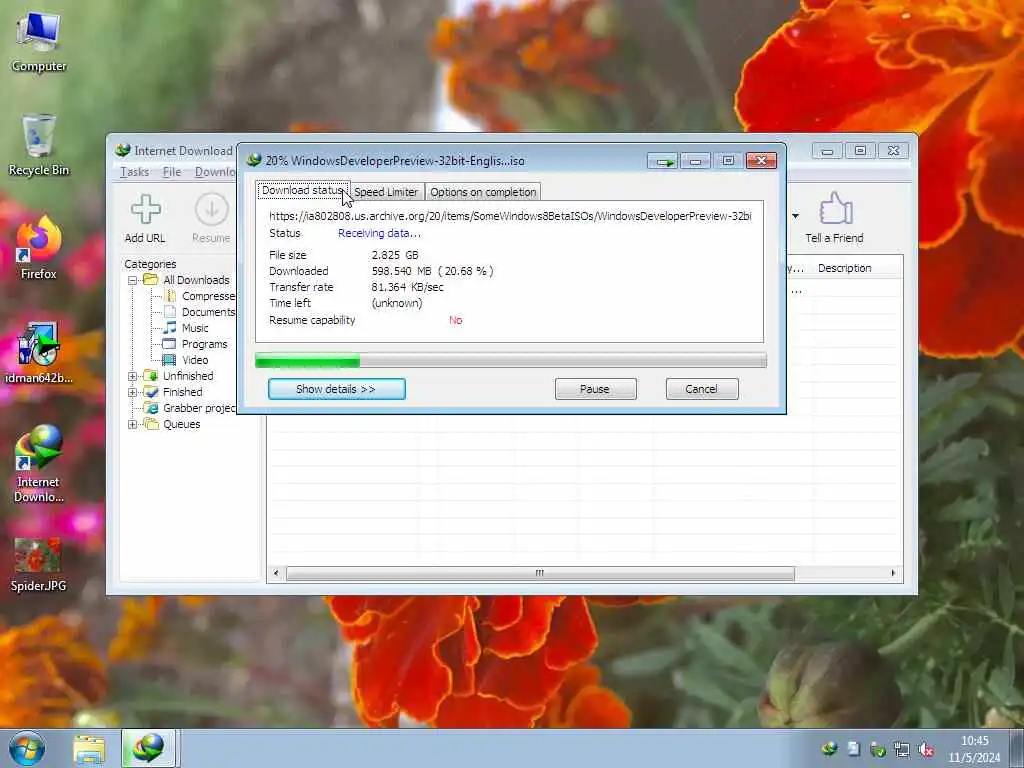Select the Finished category label
This screenshot has height=768, width=1024.
click(x=183, y=392)
